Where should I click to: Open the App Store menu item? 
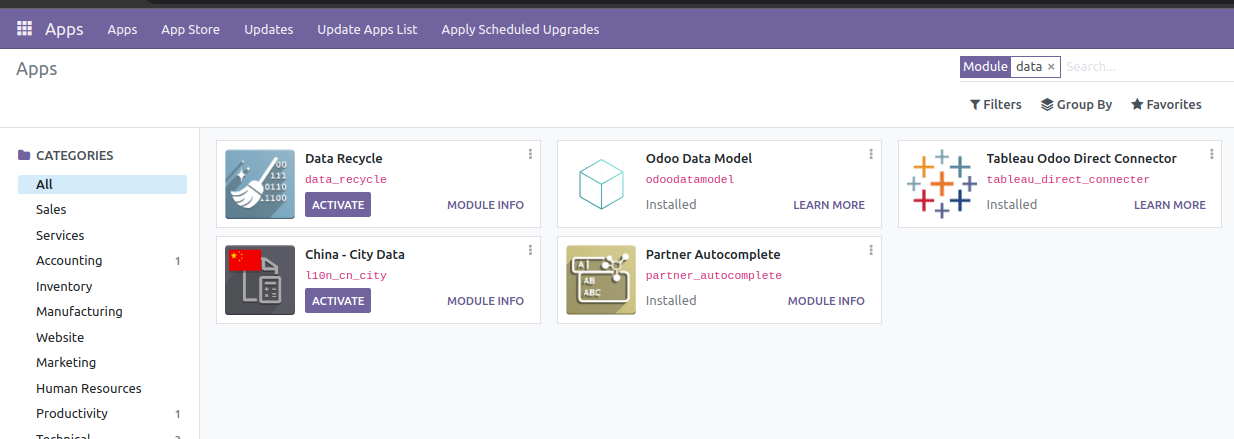[190, 29]
